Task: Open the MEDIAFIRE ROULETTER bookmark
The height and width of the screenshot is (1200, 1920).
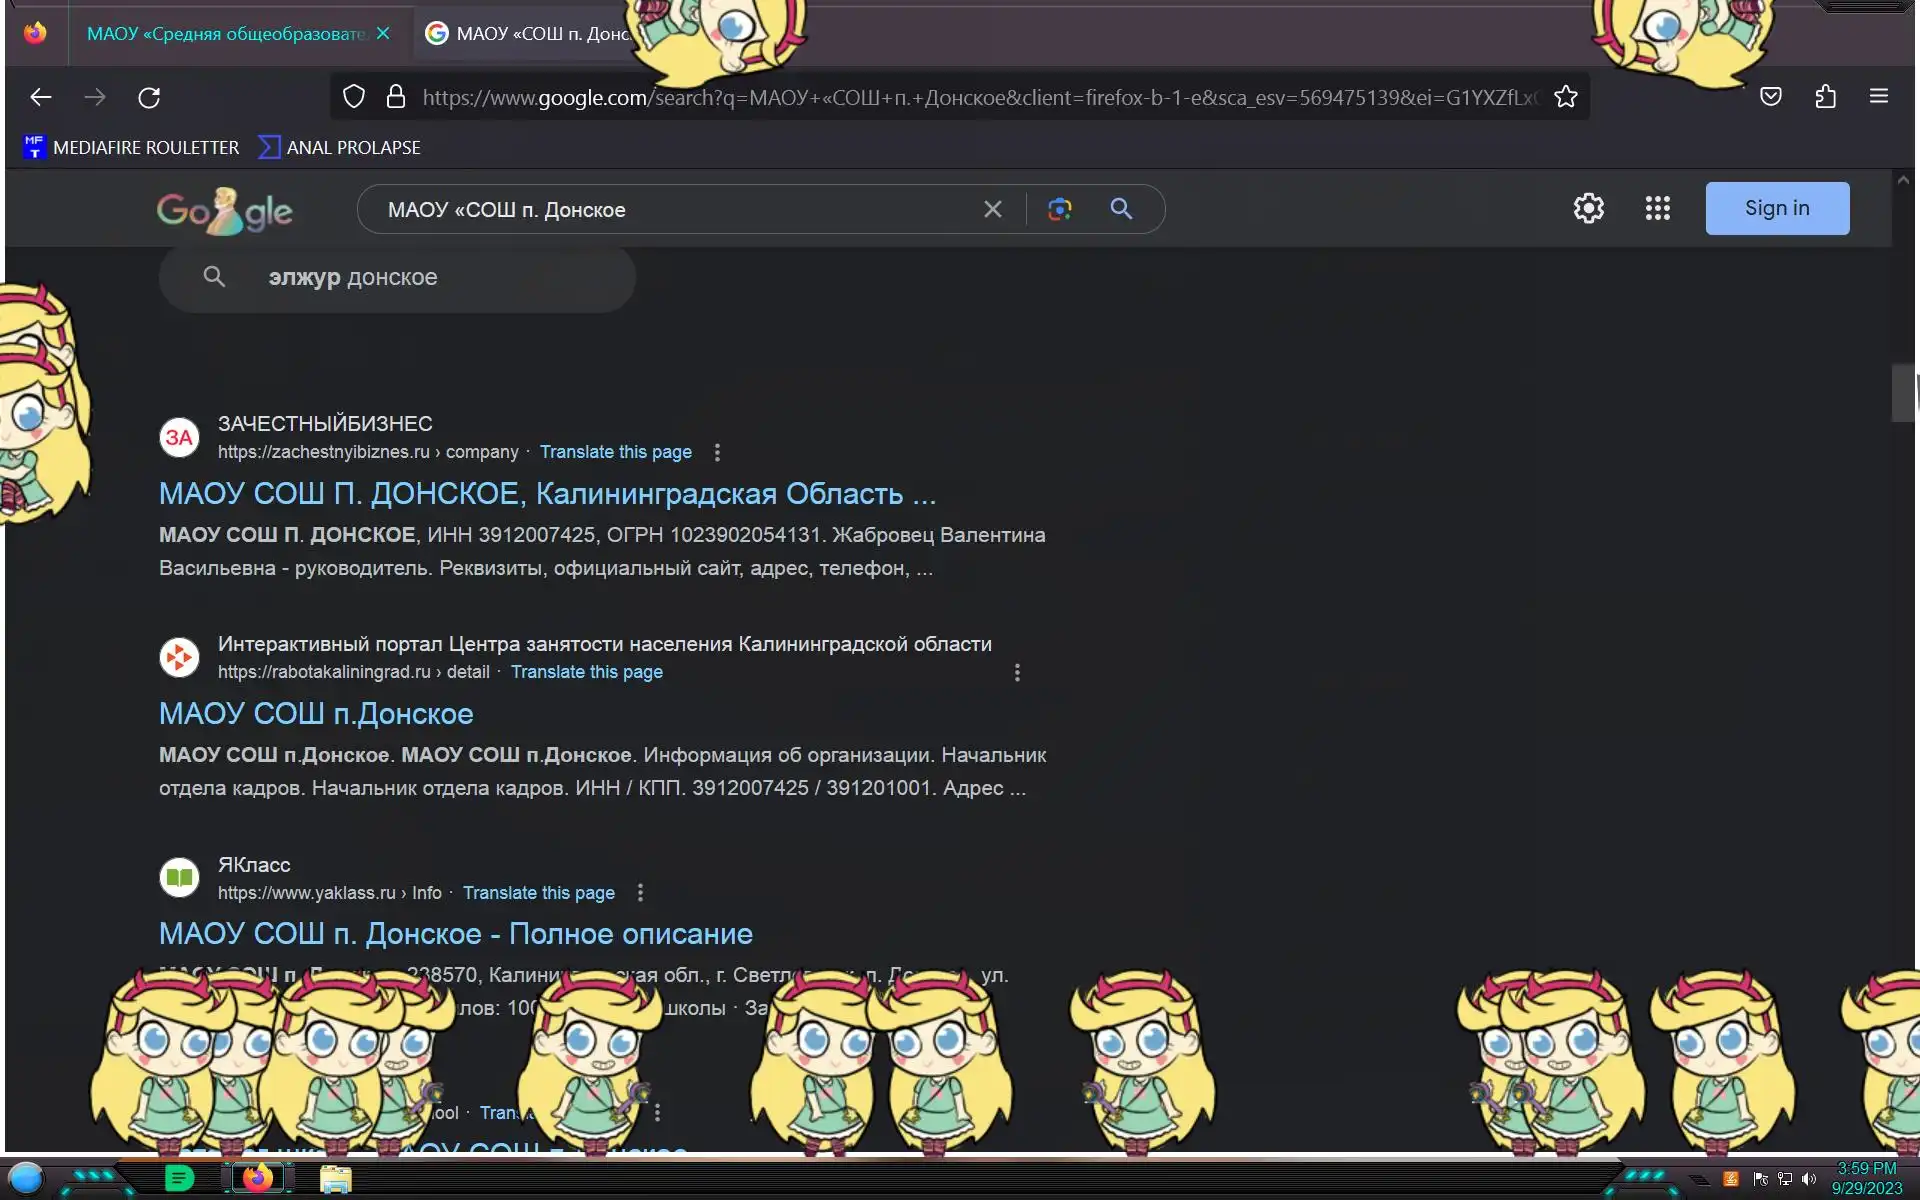Action: pyautogui.click(x=131, y=147)
